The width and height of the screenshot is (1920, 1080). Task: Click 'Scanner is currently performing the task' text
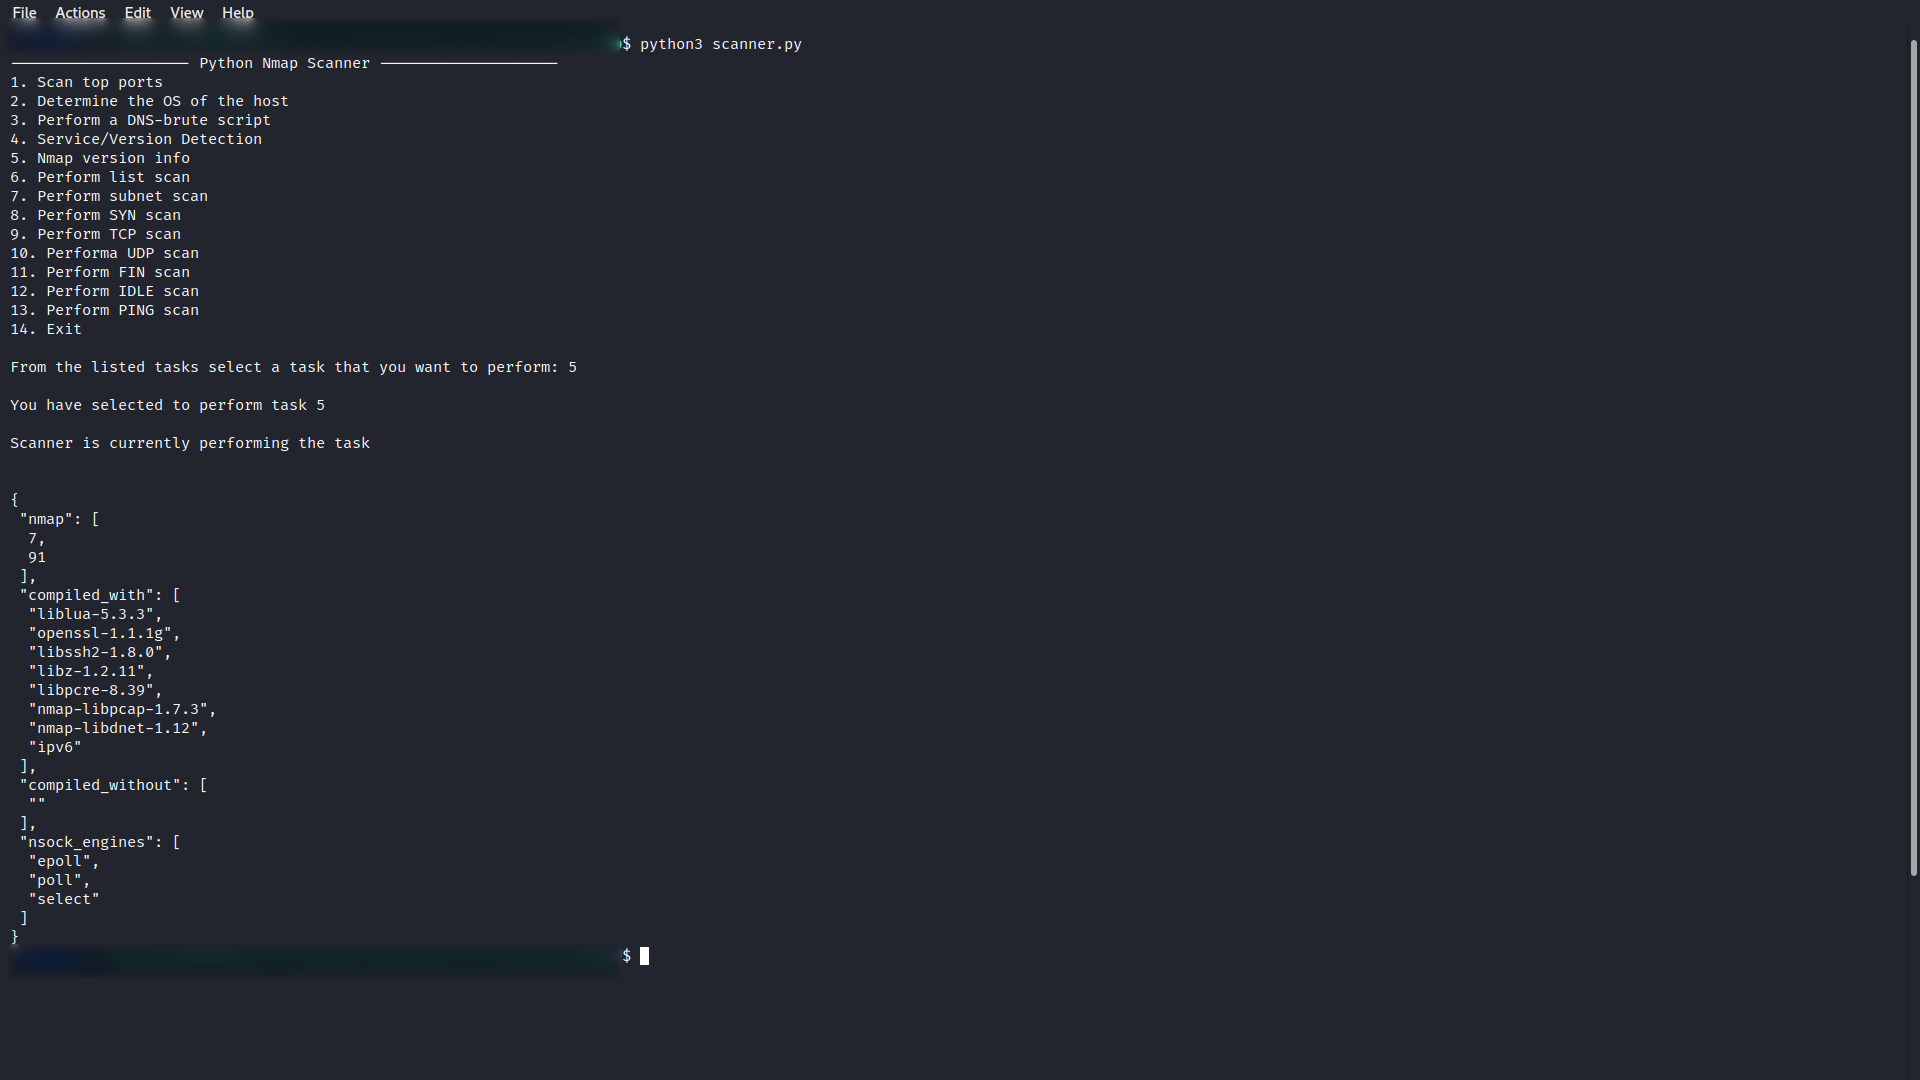[x=190, y=443]
